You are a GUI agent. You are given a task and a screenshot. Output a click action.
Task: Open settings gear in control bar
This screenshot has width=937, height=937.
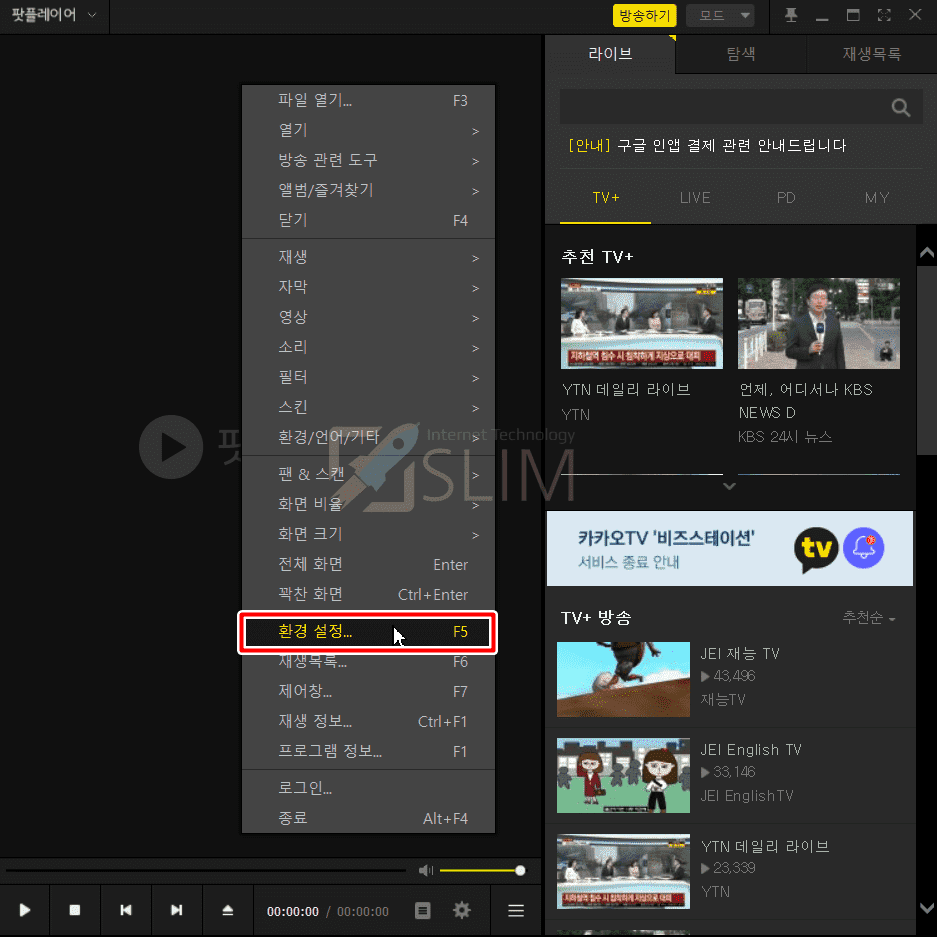click(461, 911)
